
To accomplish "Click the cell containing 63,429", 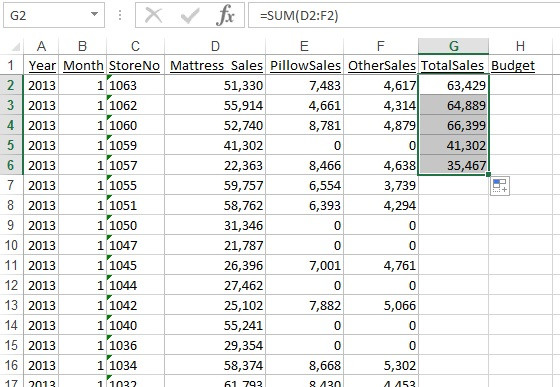I will pos(453,85).
